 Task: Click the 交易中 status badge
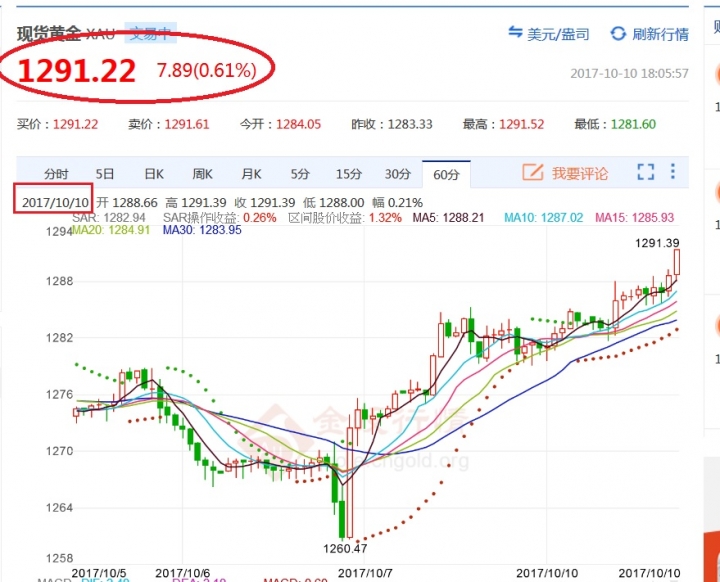[151, 33]
